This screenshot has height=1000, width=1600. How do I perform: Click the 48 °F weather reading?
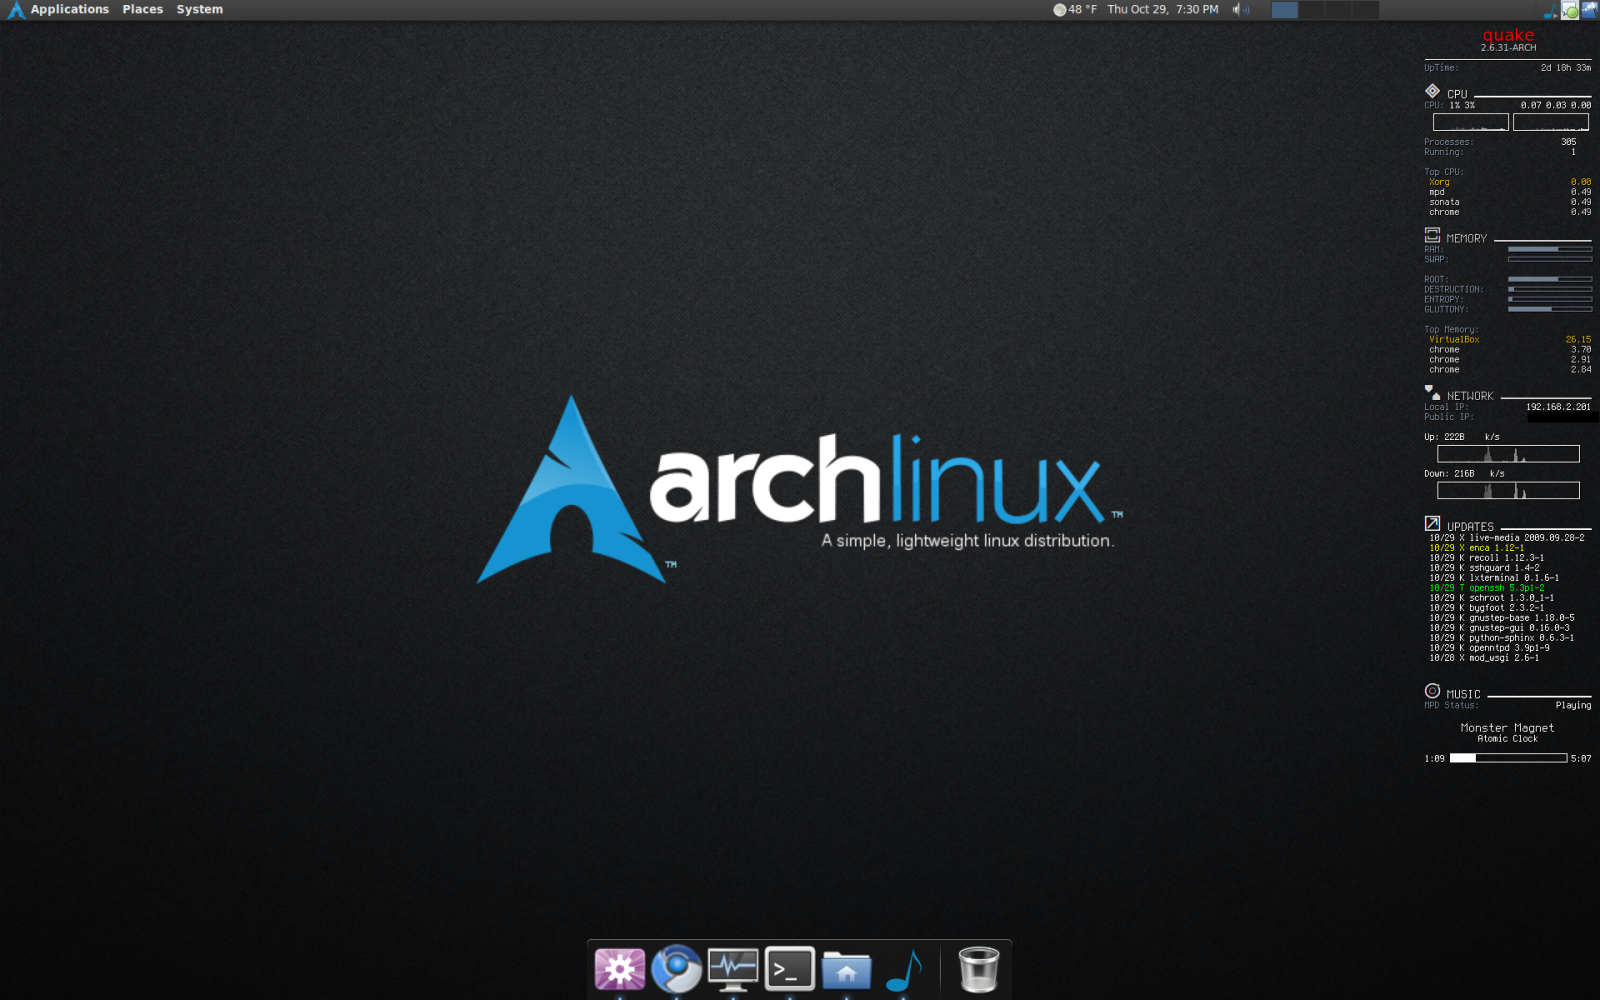tap(1083, 10)
